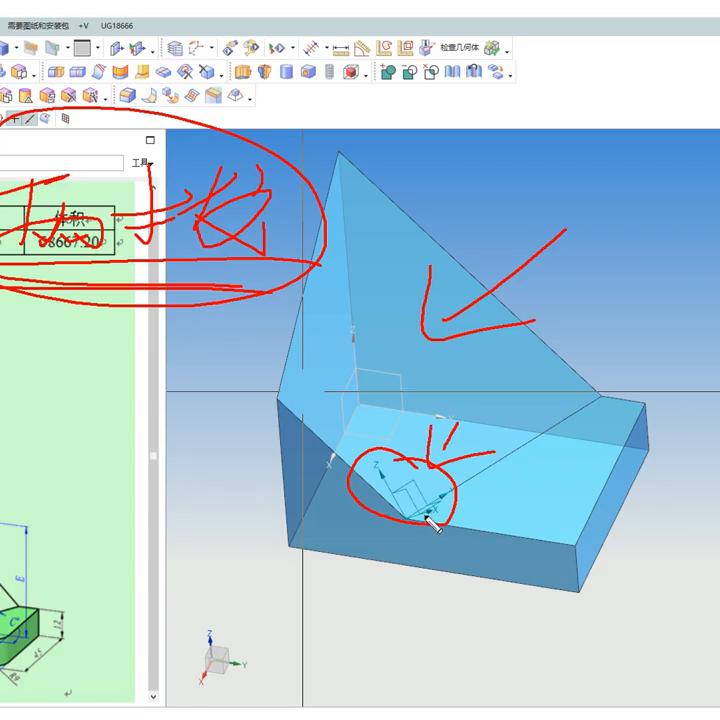Expand the boolean toolbar overflow arrow
Viewport: 720px width, 720px height.
click(511, 76)
